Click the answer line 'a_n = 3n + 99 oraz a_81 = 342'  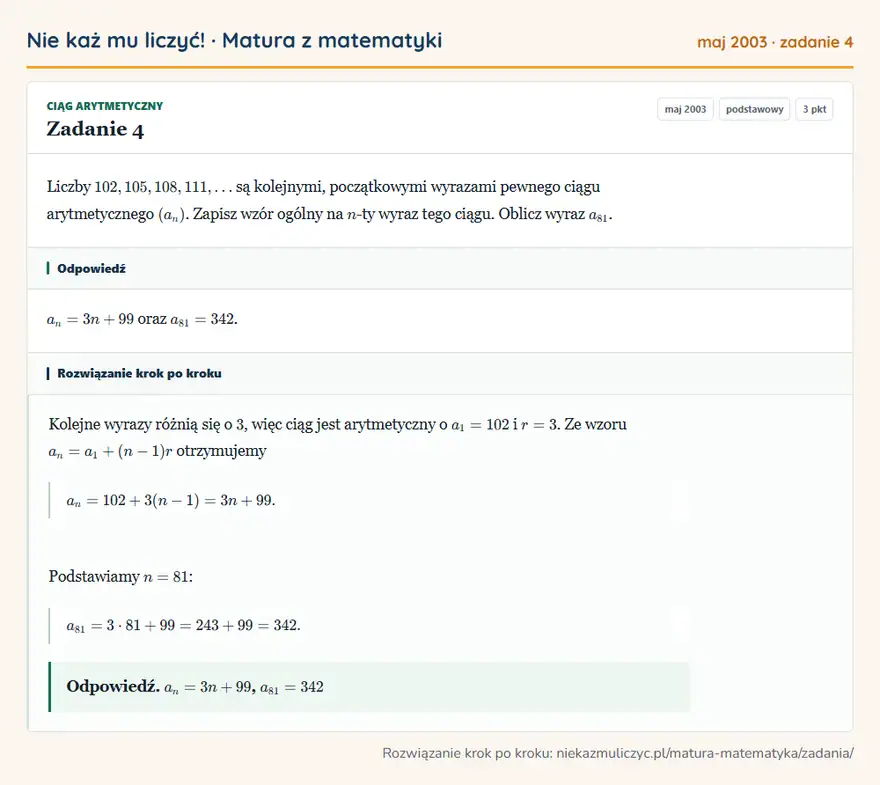[142, 319]
